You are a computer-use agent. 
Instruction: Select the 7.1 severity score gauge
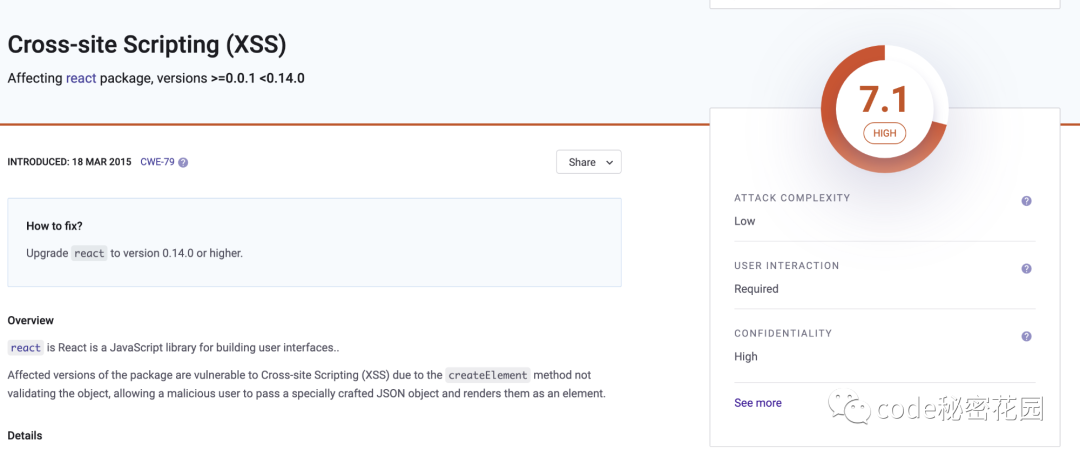(x=884, y=108)
